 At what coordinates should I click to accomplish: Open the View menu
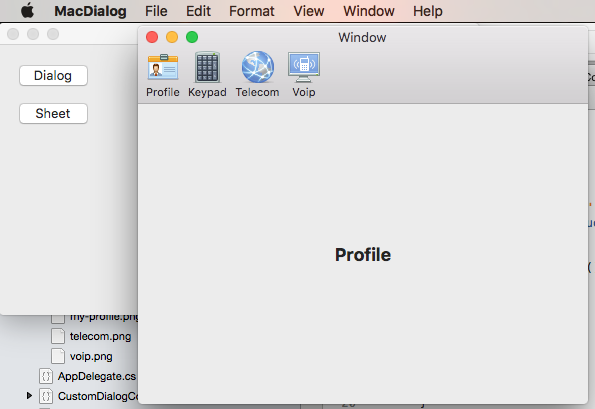[309, 11]
